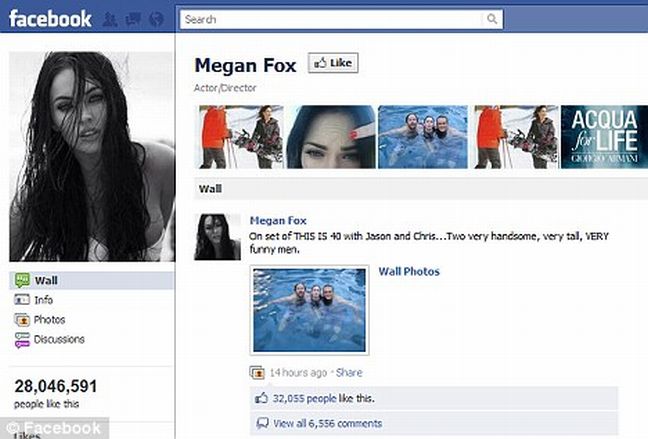This screenshot has width=648, height=439.
Task: Go to Photos in the left sidebar
Action: click(x=49, y=320)
